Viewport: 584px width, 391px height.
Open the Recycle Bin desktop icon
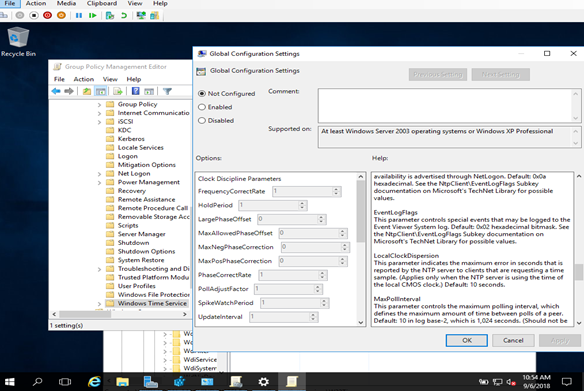tap(18, 41)
